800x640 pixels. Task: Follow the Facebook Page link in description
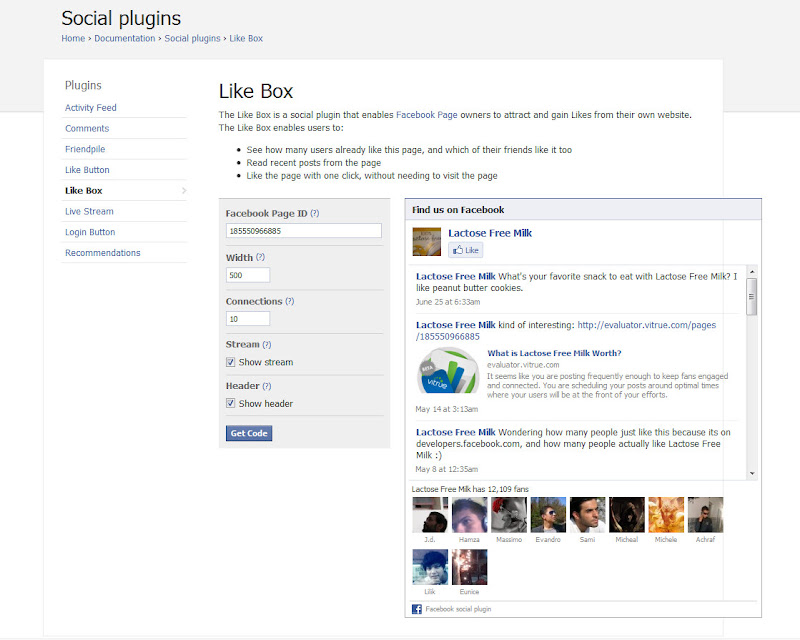[427, 115]
